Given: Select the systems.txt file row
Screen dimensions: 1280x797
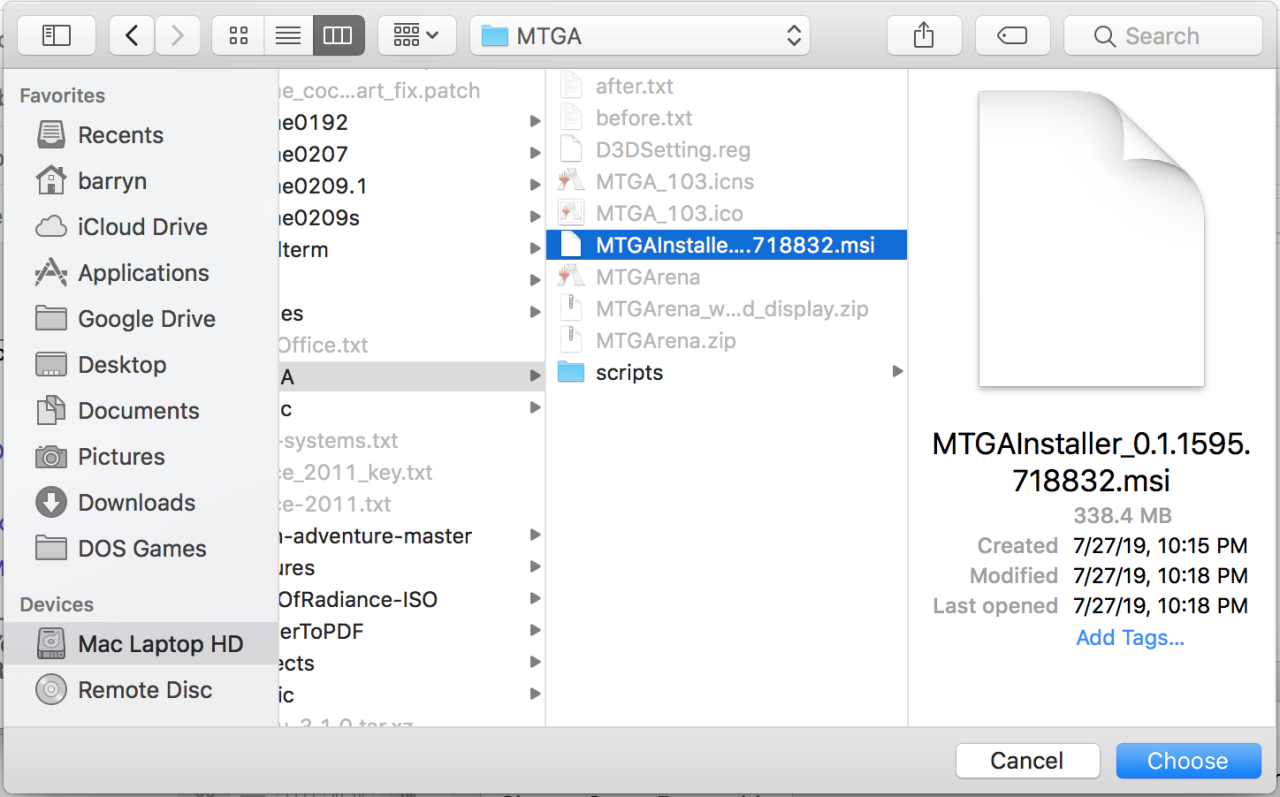Looking at the screenshot, I should [411, 441].
